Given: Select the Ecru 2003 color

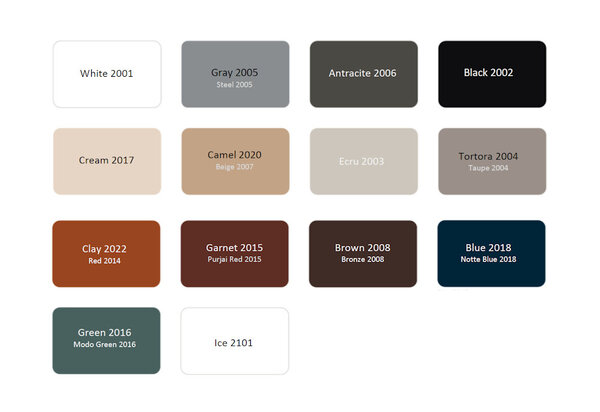Looking at the screenshot, I should (x=363, y=160).
